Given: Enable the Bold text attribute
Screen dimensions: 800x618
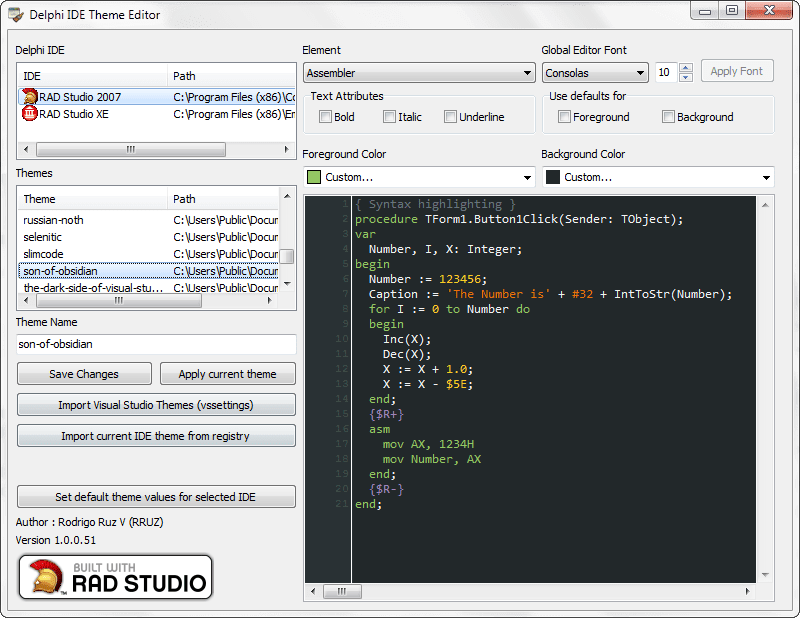Looking at the screenshot, I should pos(326,117).
